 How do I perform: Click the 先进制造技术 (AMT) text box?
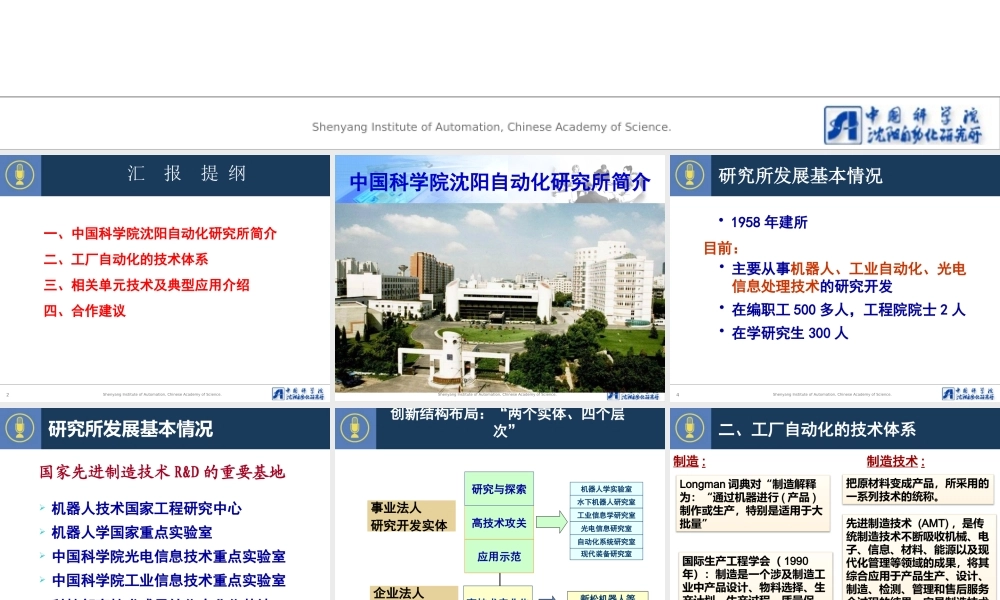point(918,557)
